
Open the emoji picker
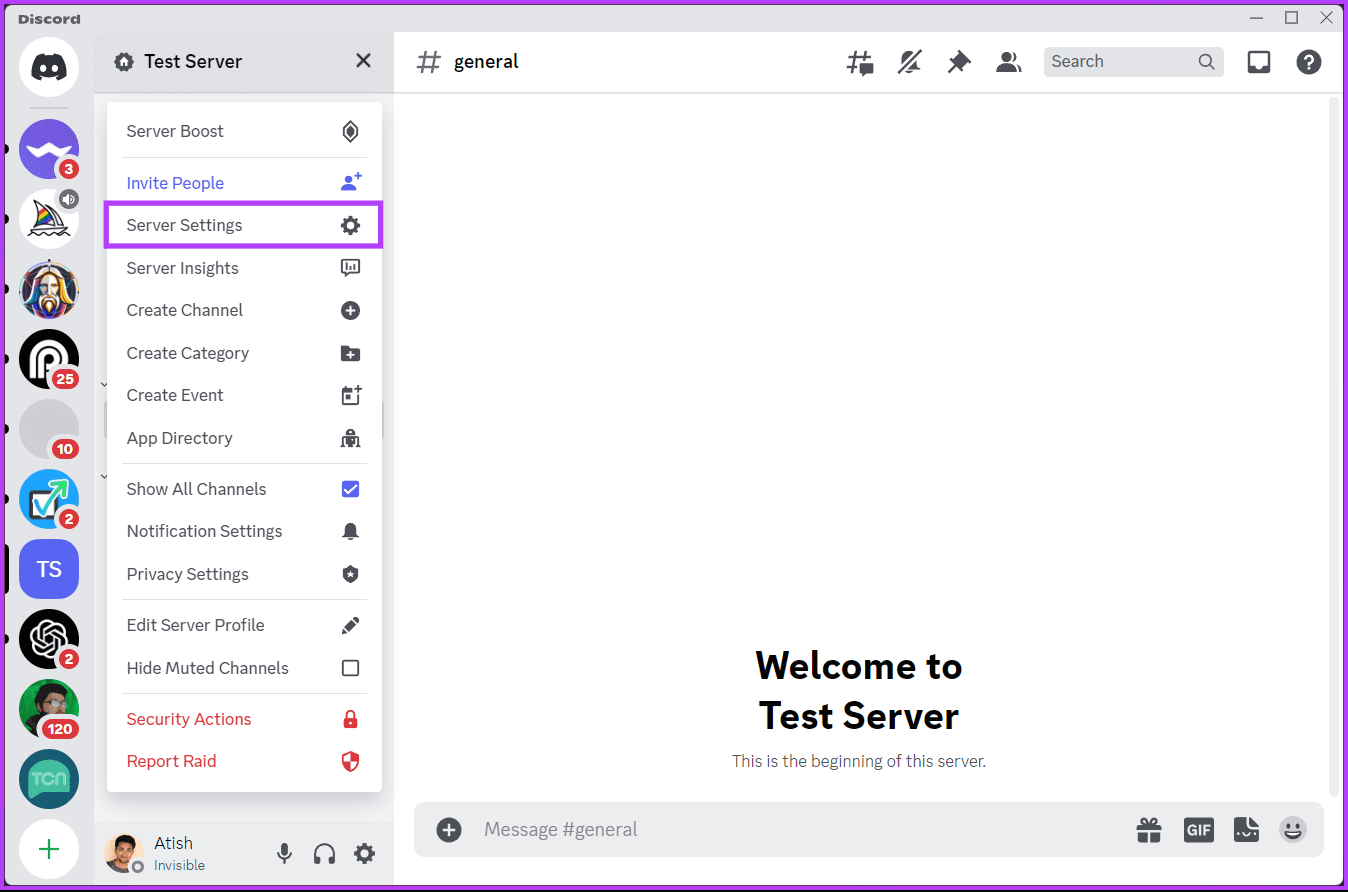tap(1292, 829)
